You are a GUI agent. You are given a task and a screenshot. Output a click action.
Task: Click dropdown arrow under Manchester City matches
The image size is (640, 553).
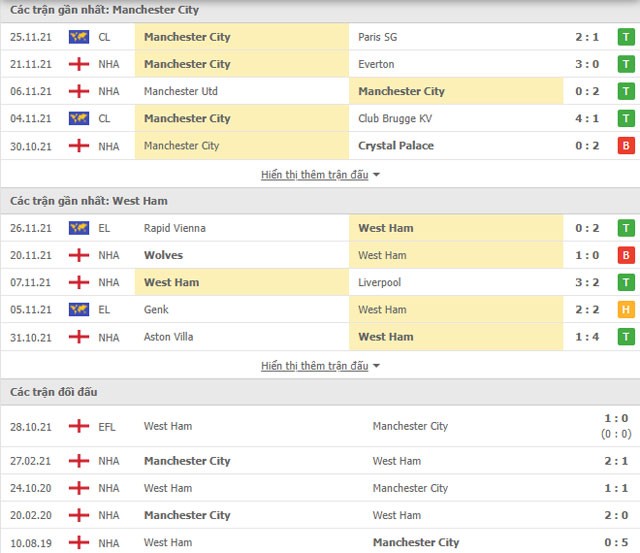click(376, 175)
